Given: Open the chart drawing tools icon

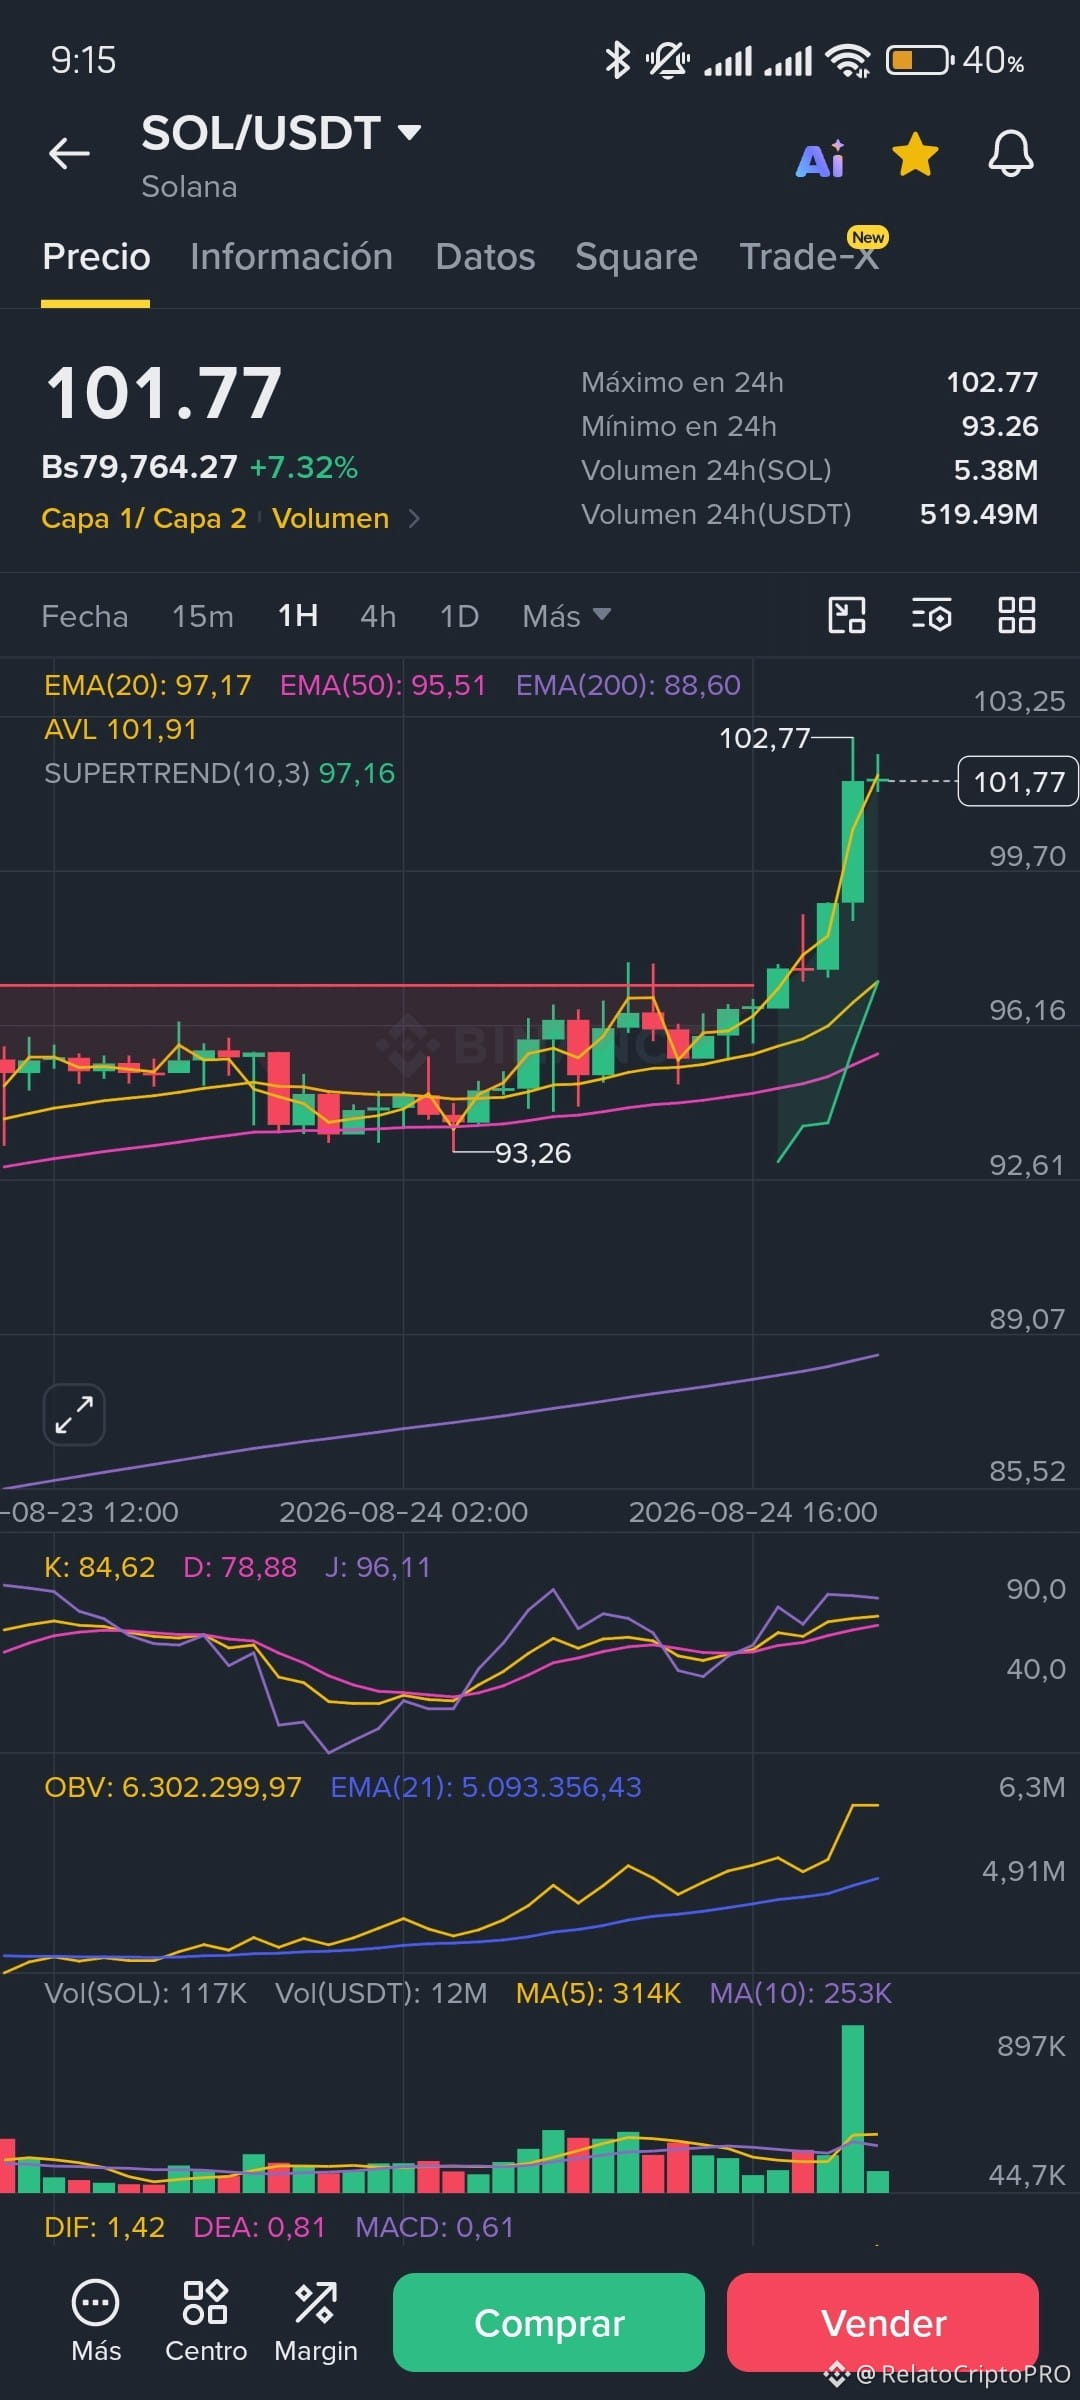Looking at the screenshot, I should (847, 615).
